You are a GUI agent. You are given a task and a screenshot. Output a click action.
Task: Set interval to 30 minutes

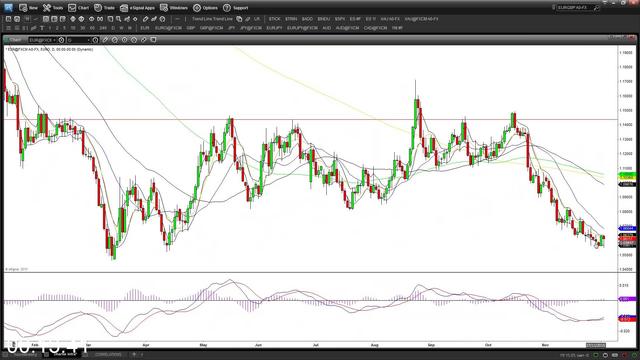point(82,28)
